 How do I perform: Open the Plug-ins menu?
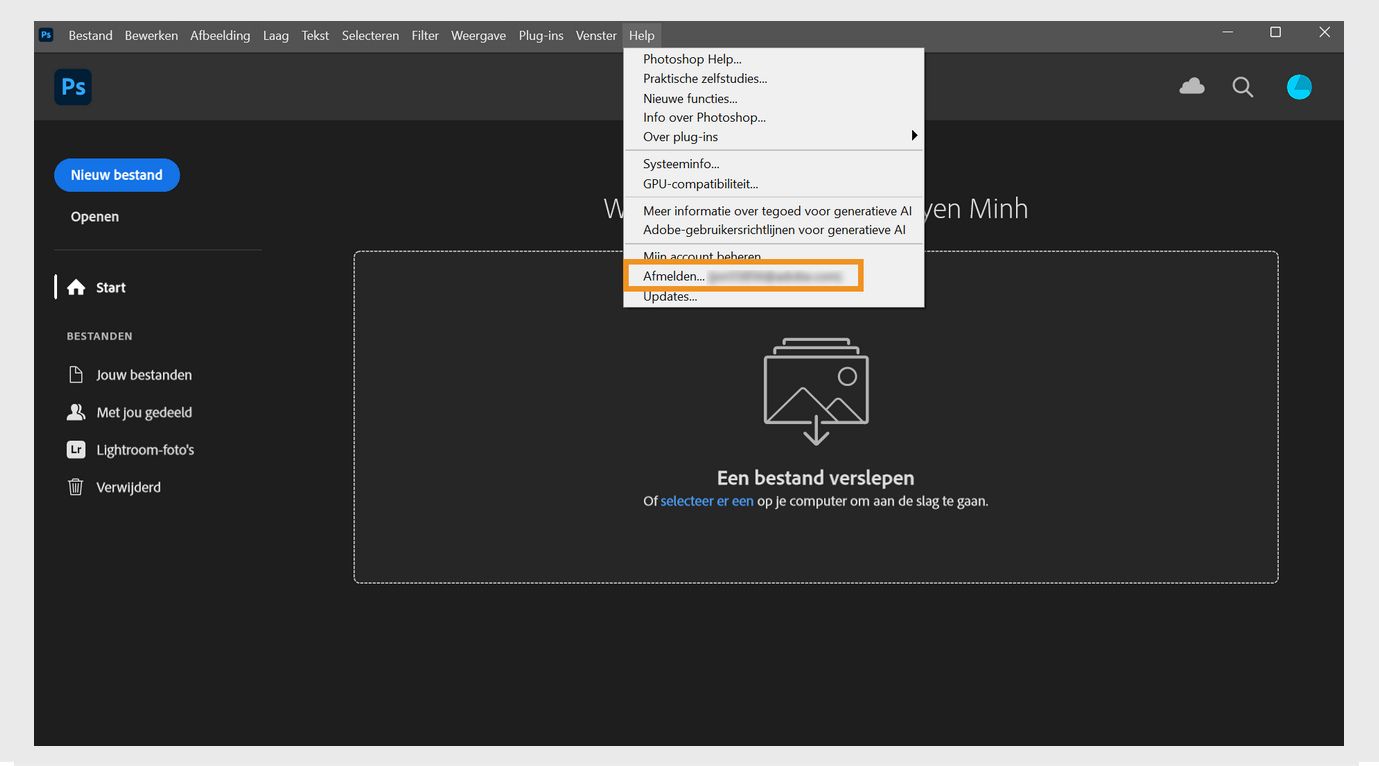click(541, 35)
